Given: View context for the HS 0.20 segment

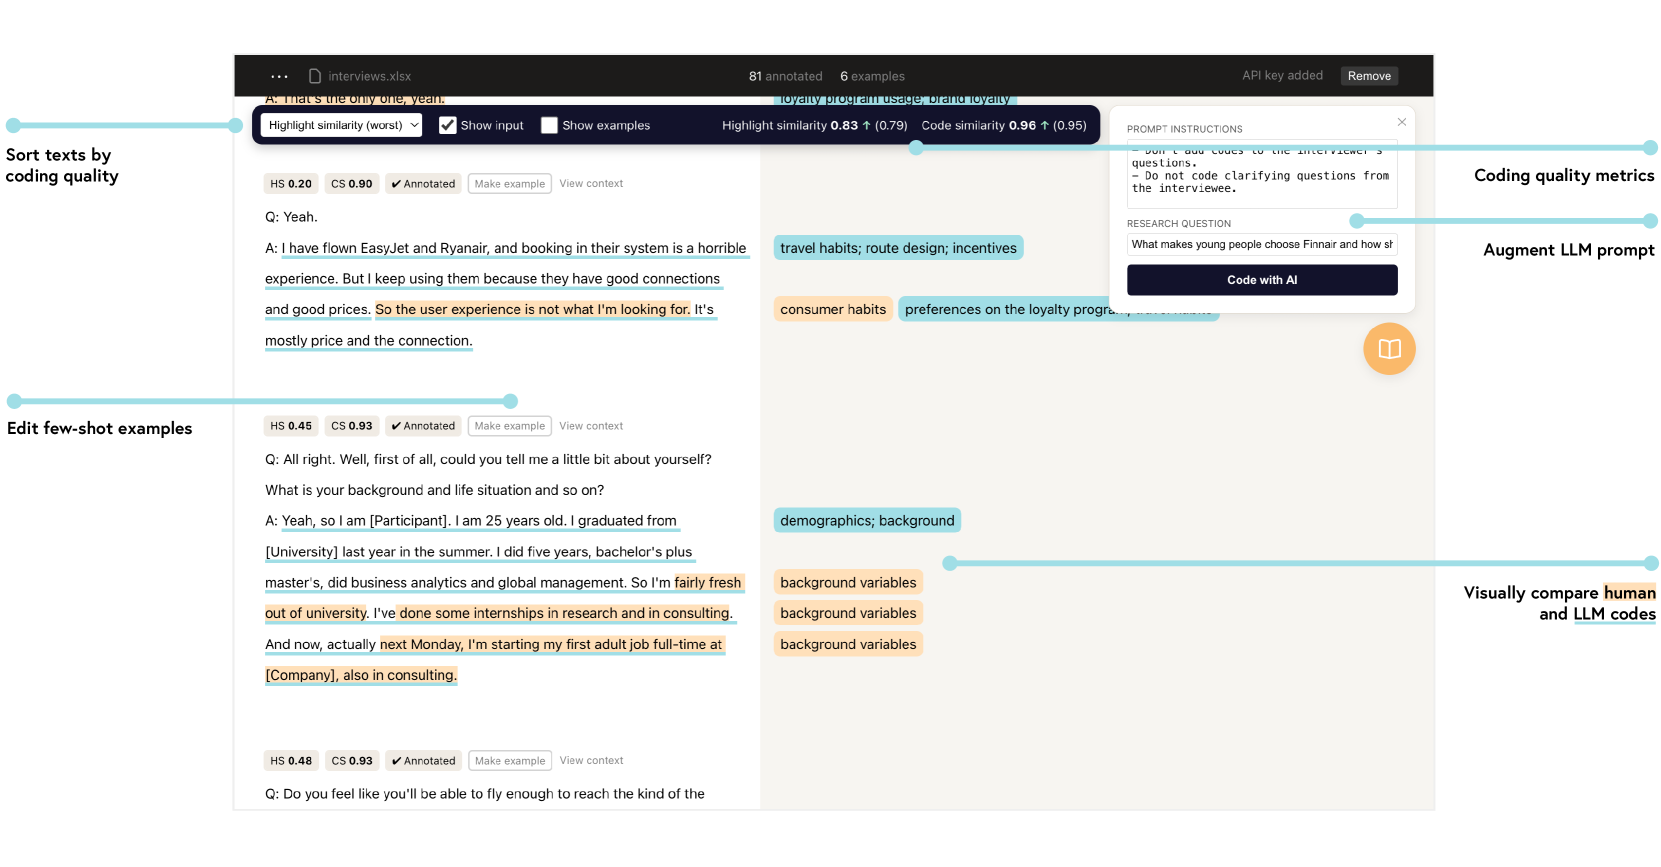Looking at the screenshot, I should (590, 184).
